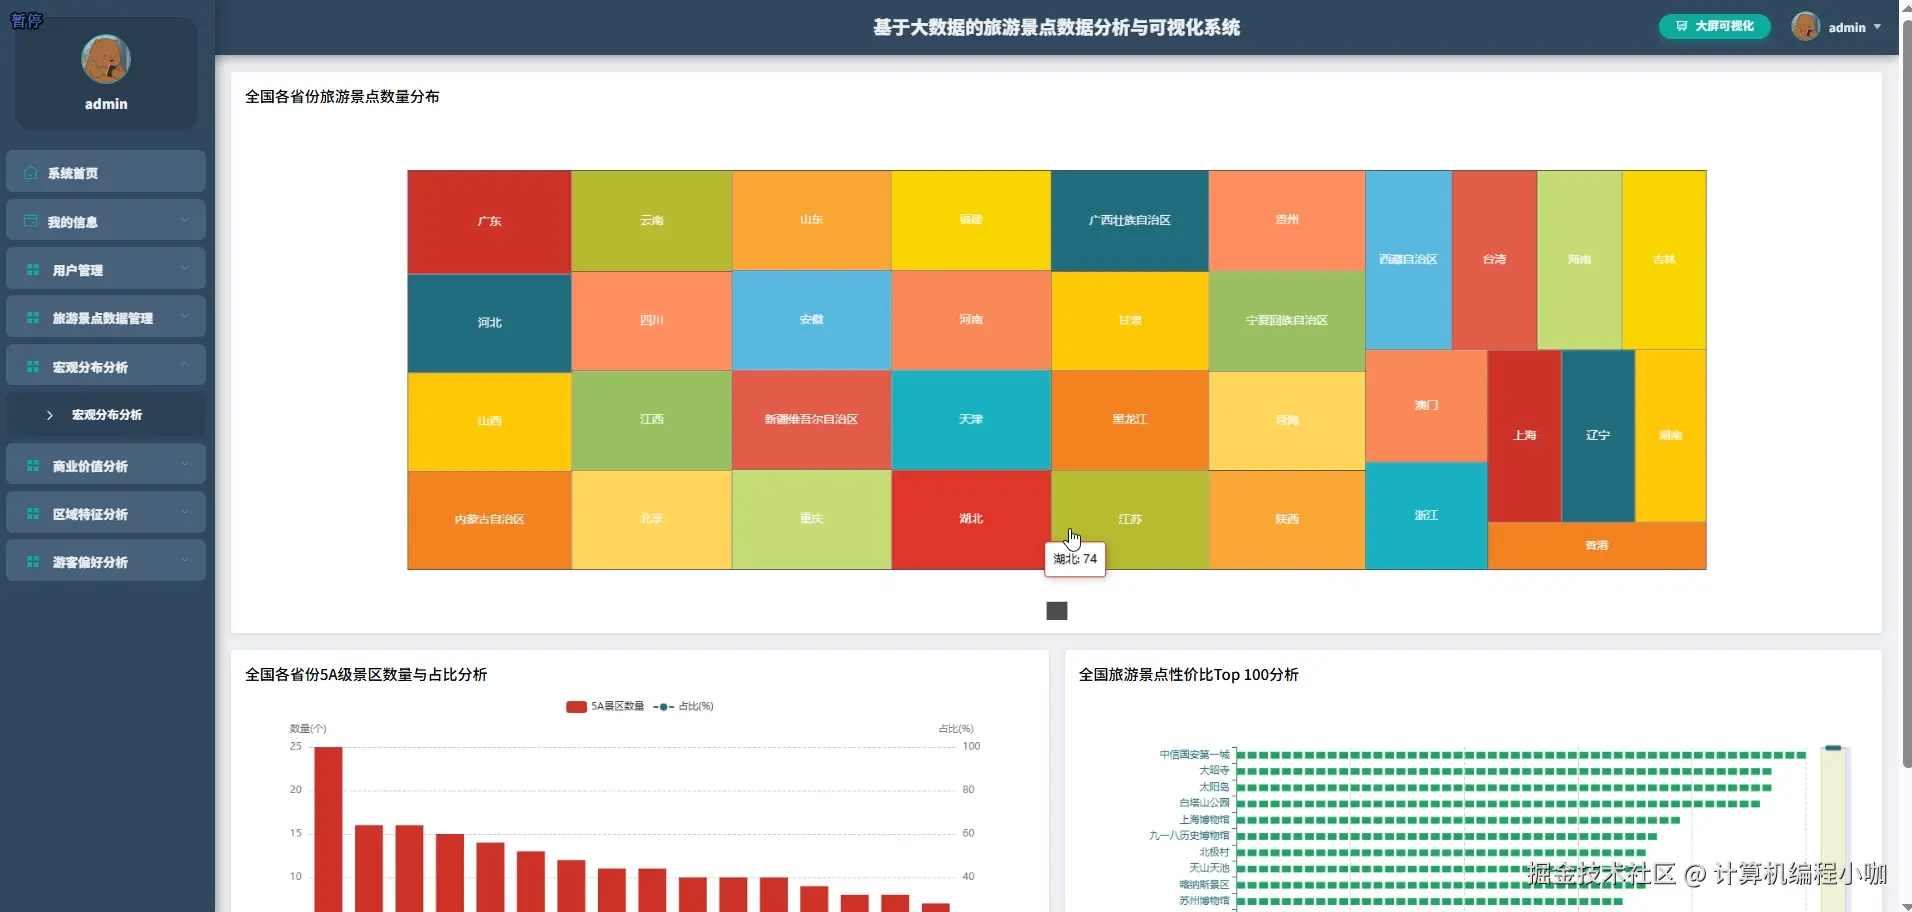Click the 云南 treemap block
The image size is (1912, 912).
[652, 221]
